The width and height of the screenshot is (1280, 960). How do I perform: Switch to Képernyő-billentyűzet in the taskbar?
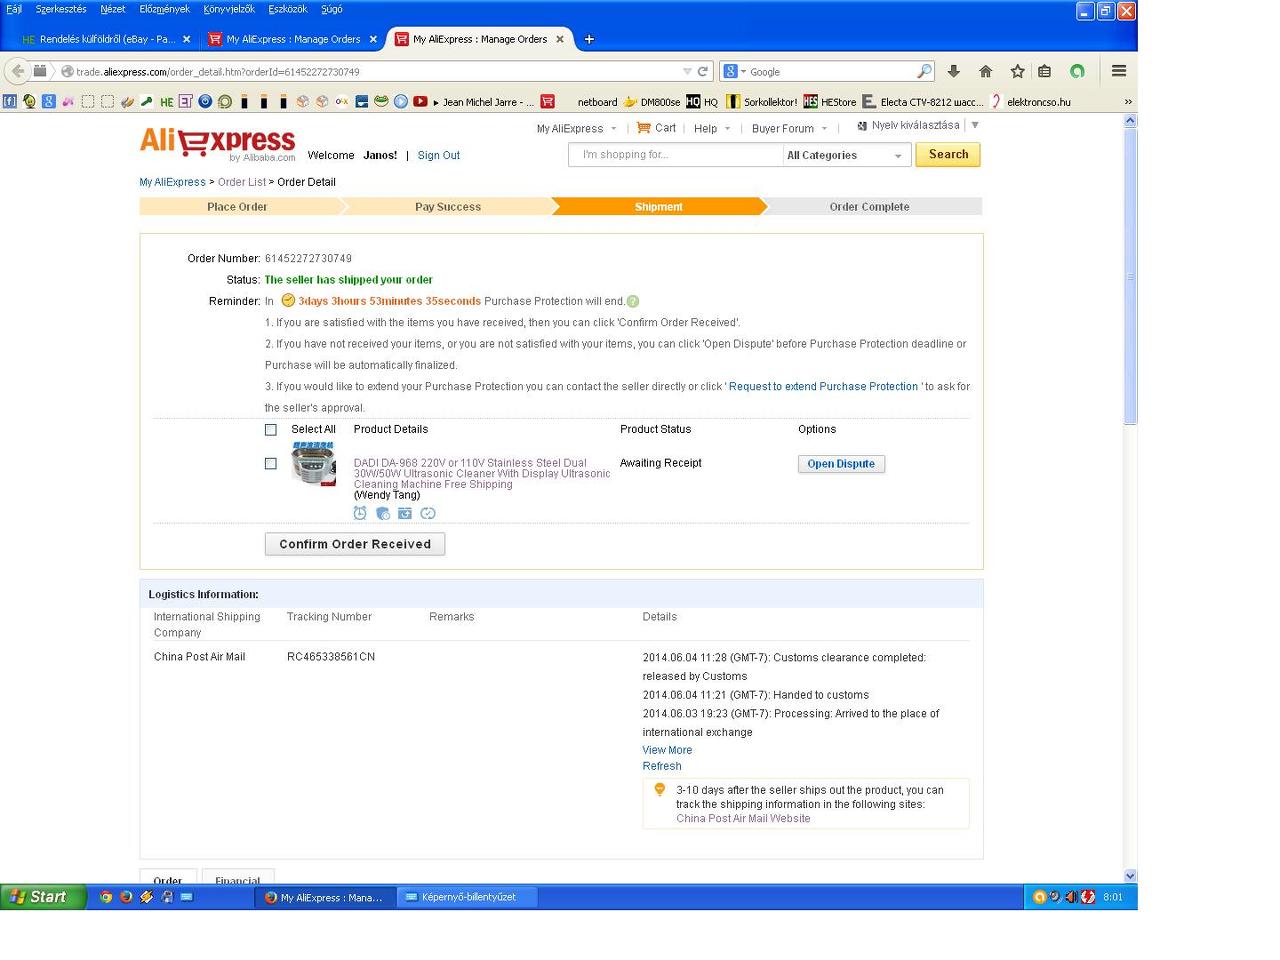coord(468,897)
